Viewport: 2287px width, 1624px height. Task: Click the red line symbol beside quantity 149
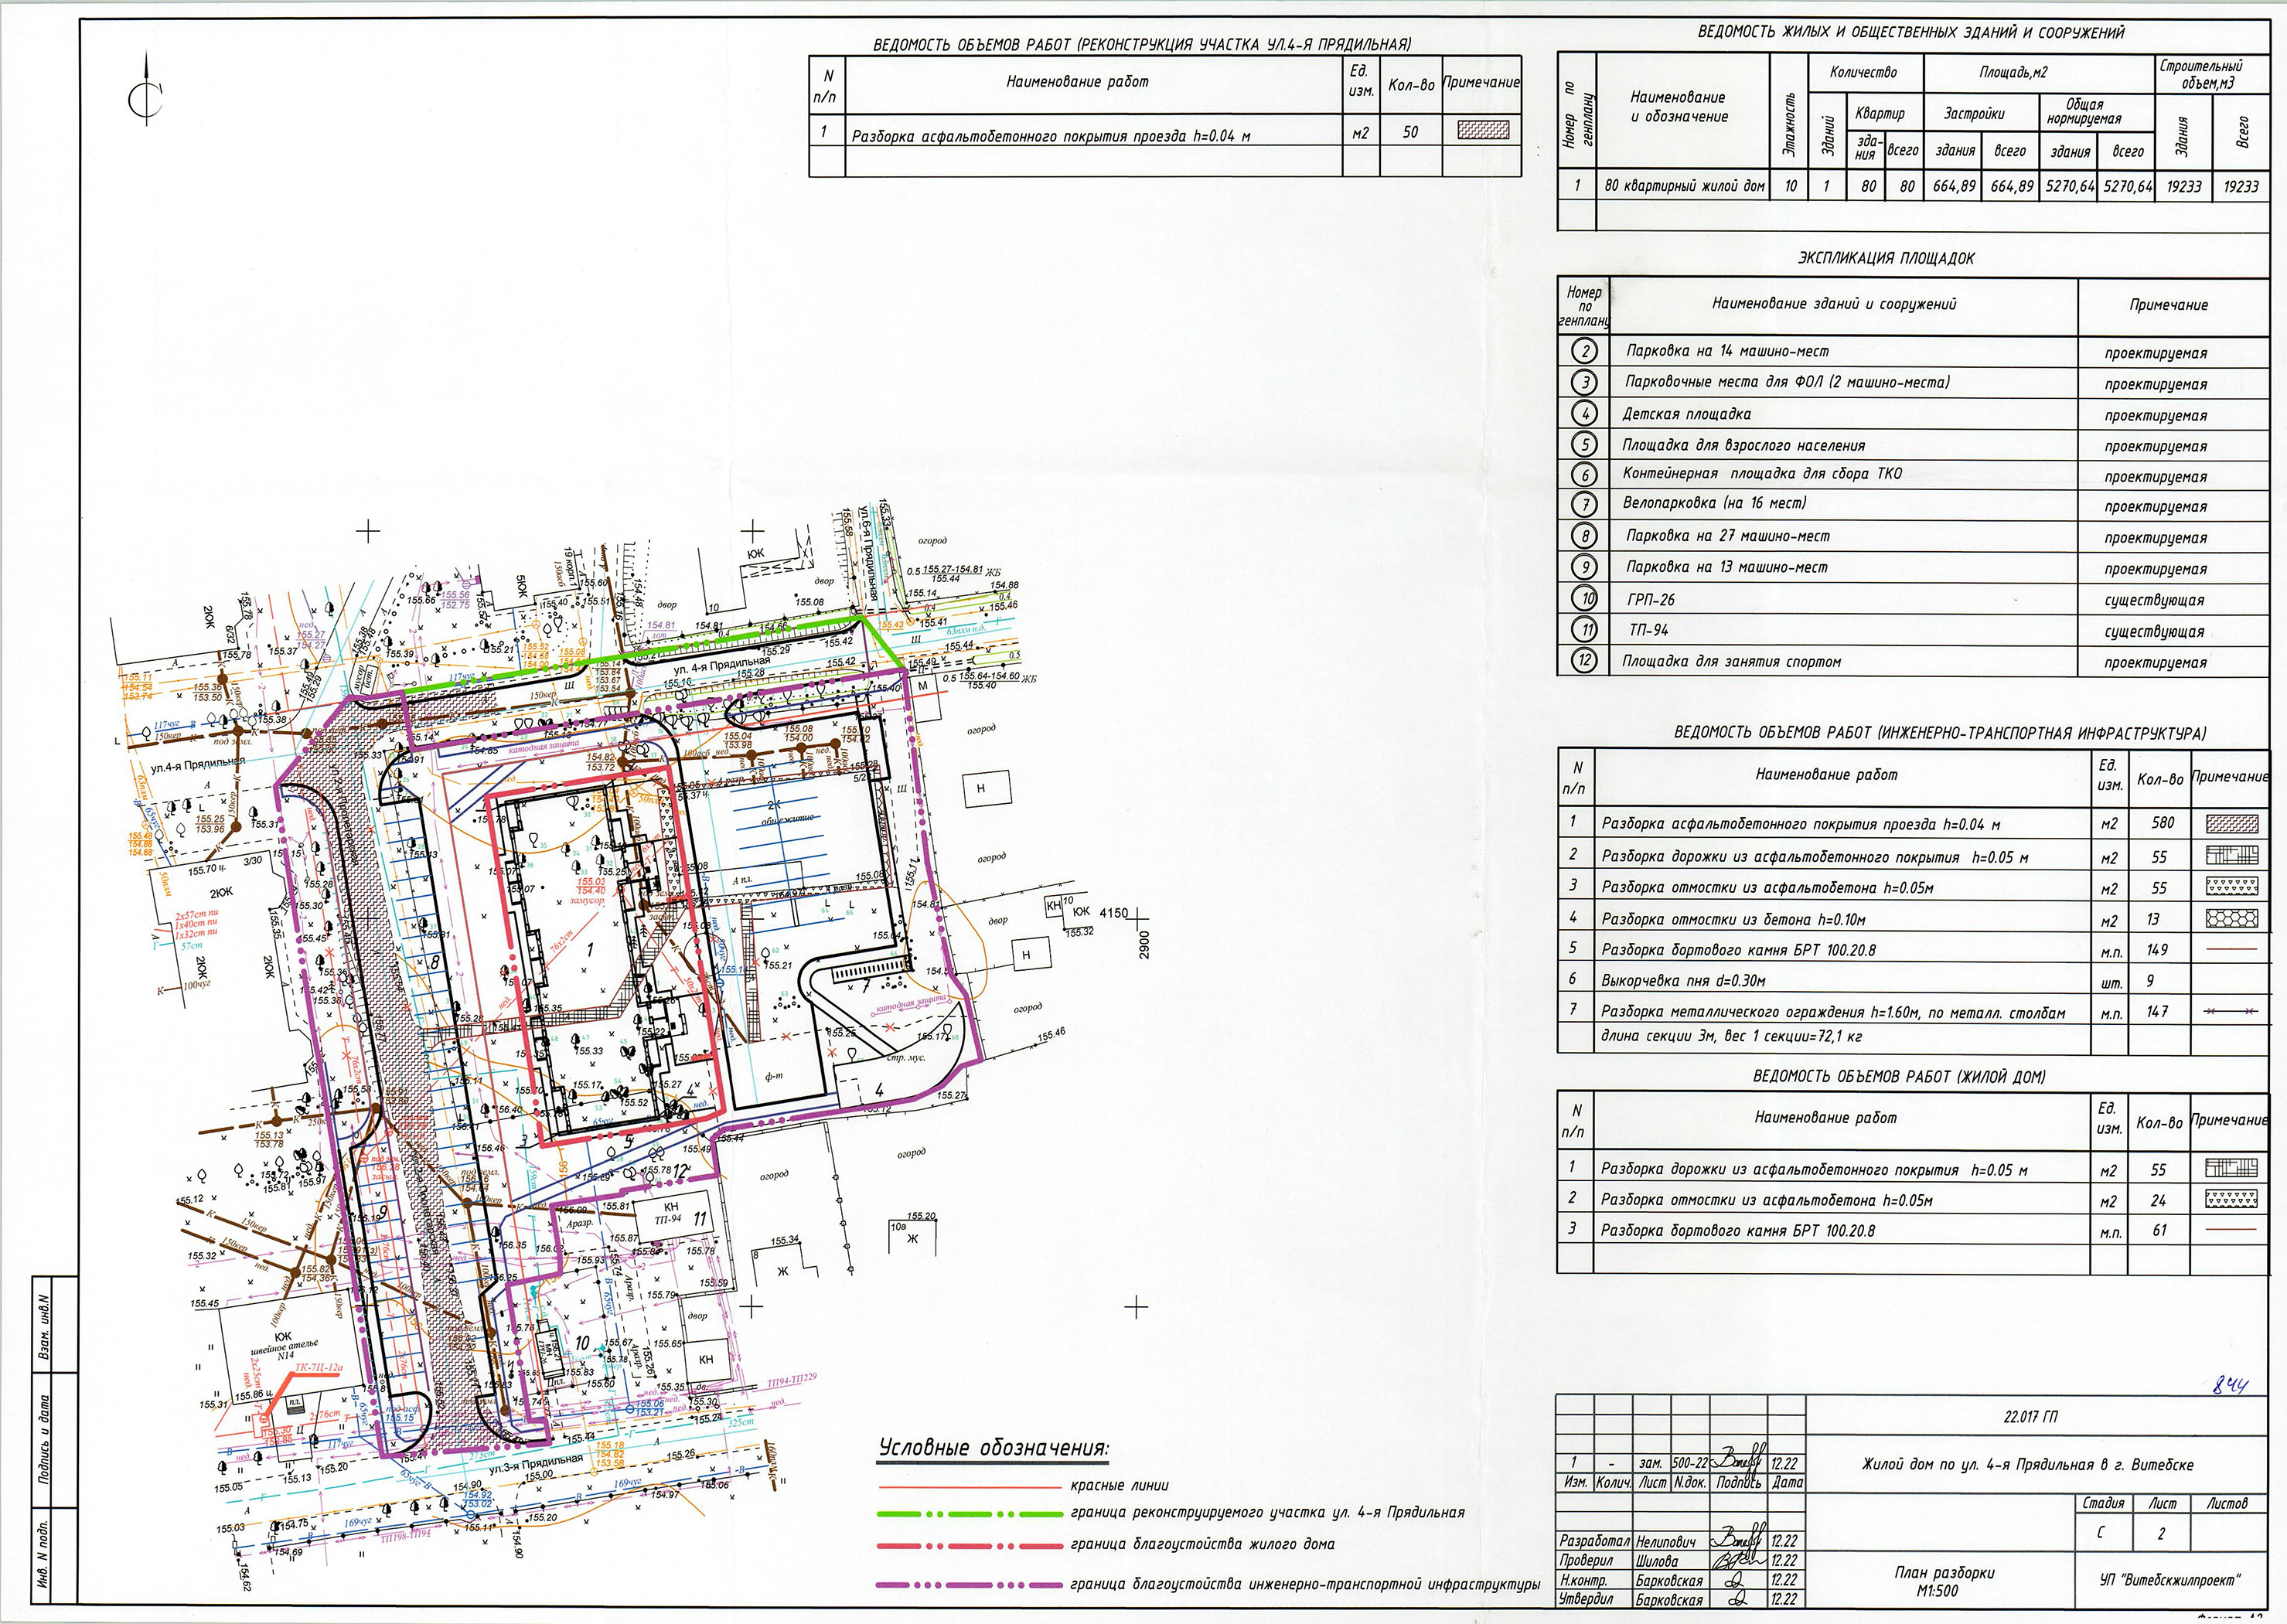click(2231, 949)
